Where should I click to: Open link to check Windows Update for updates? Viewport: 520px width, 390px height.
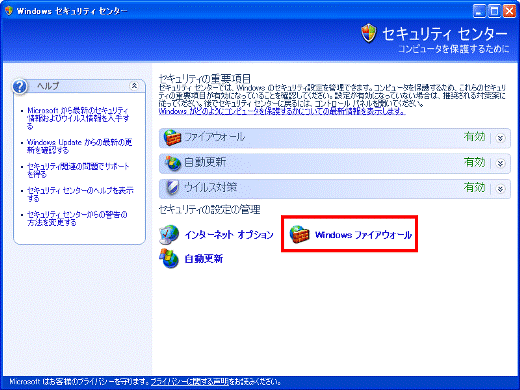click(79, 146)
